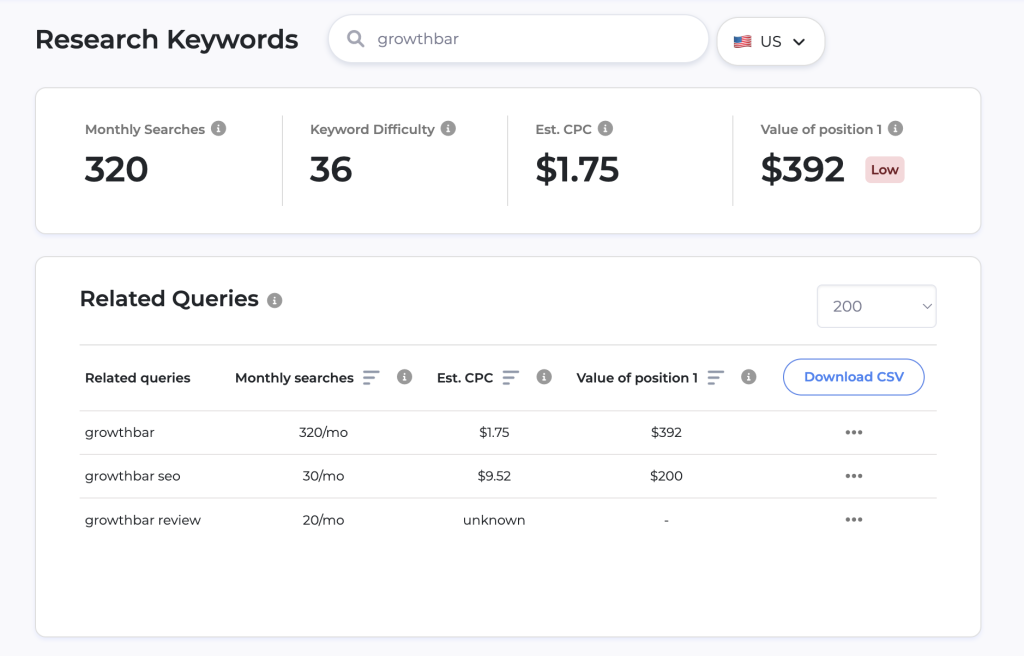Viewport: 1024px width, 656px height.
Task: Click the $1.75 CPC table cell
Action: (494, 433)
